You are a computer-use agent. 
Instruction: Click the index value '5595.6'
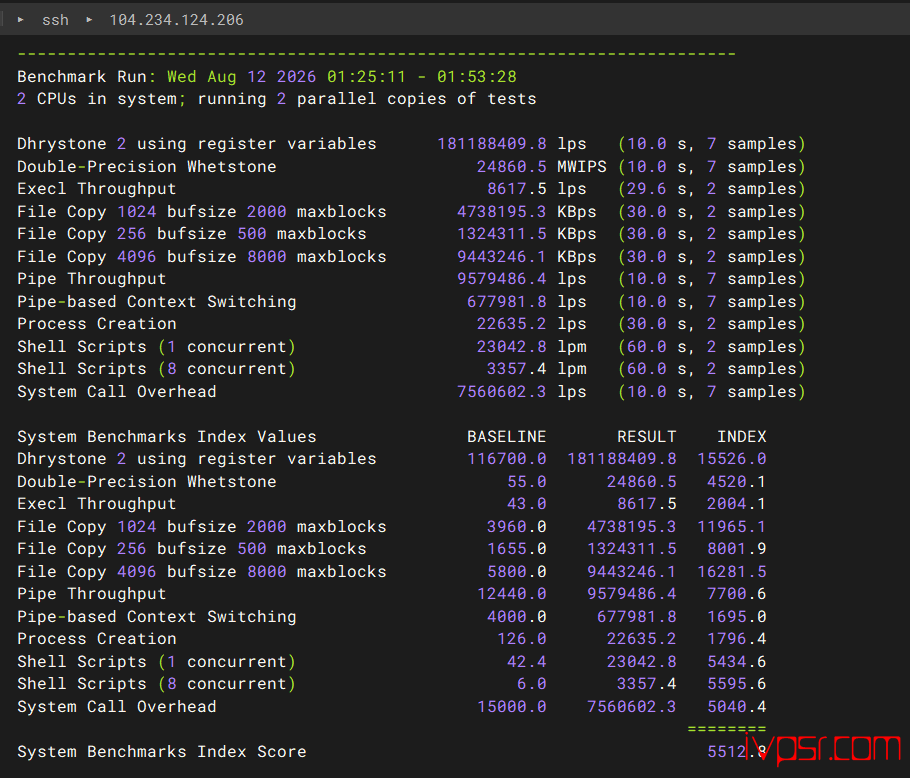736,684
